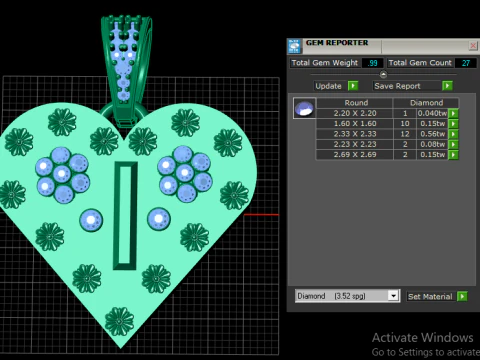The width and height of the screenshot is (480, 360).
Task: Select the 2.69 X 2.69 size cell
Action: [x=355, y=155]
